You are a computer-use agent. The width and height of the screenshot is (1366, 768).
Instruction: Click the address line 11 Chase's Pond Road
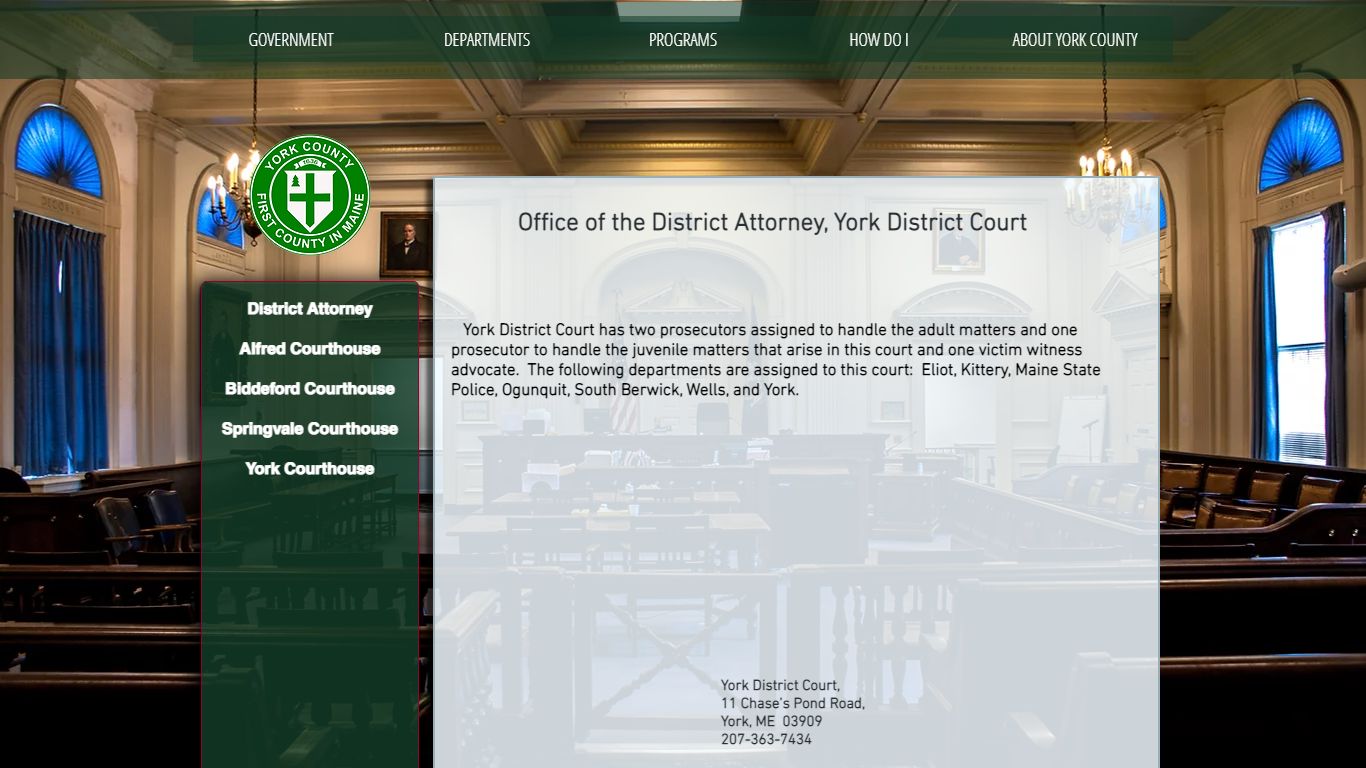[x=793, y=704]
